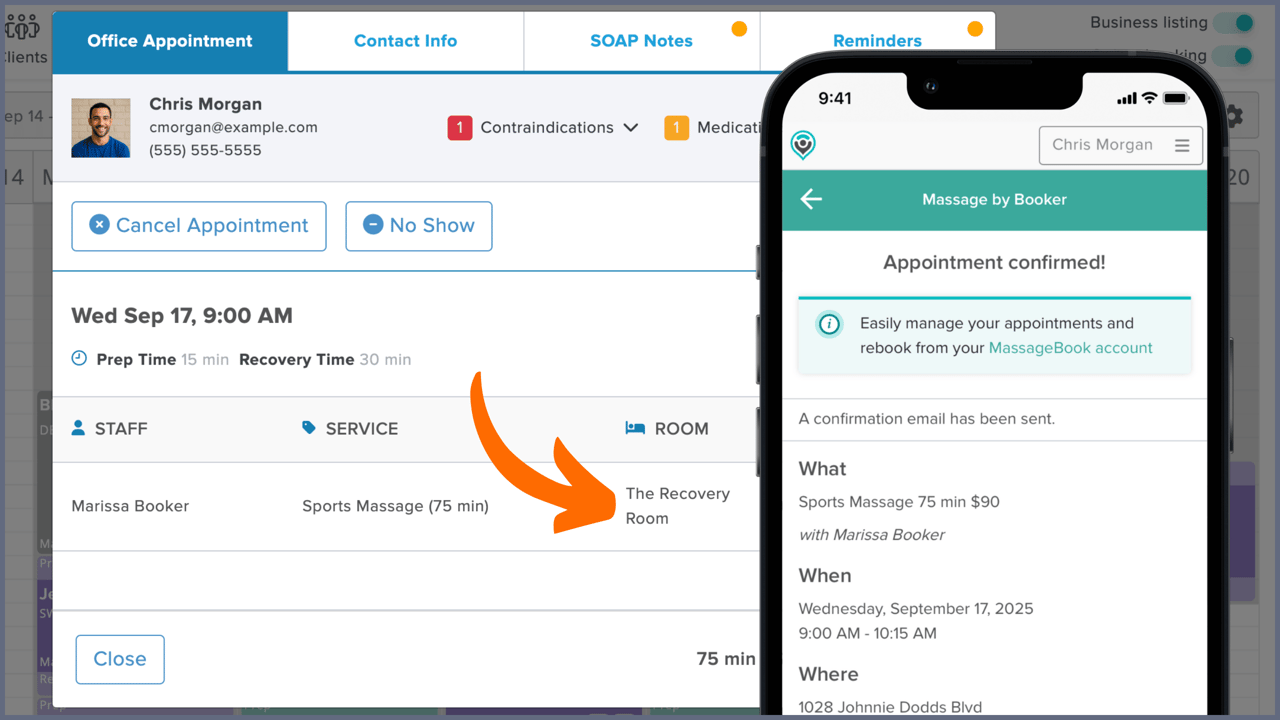Switch to the Contact Info tab
Screen dimensions: 1280x720
coord(405,41)
